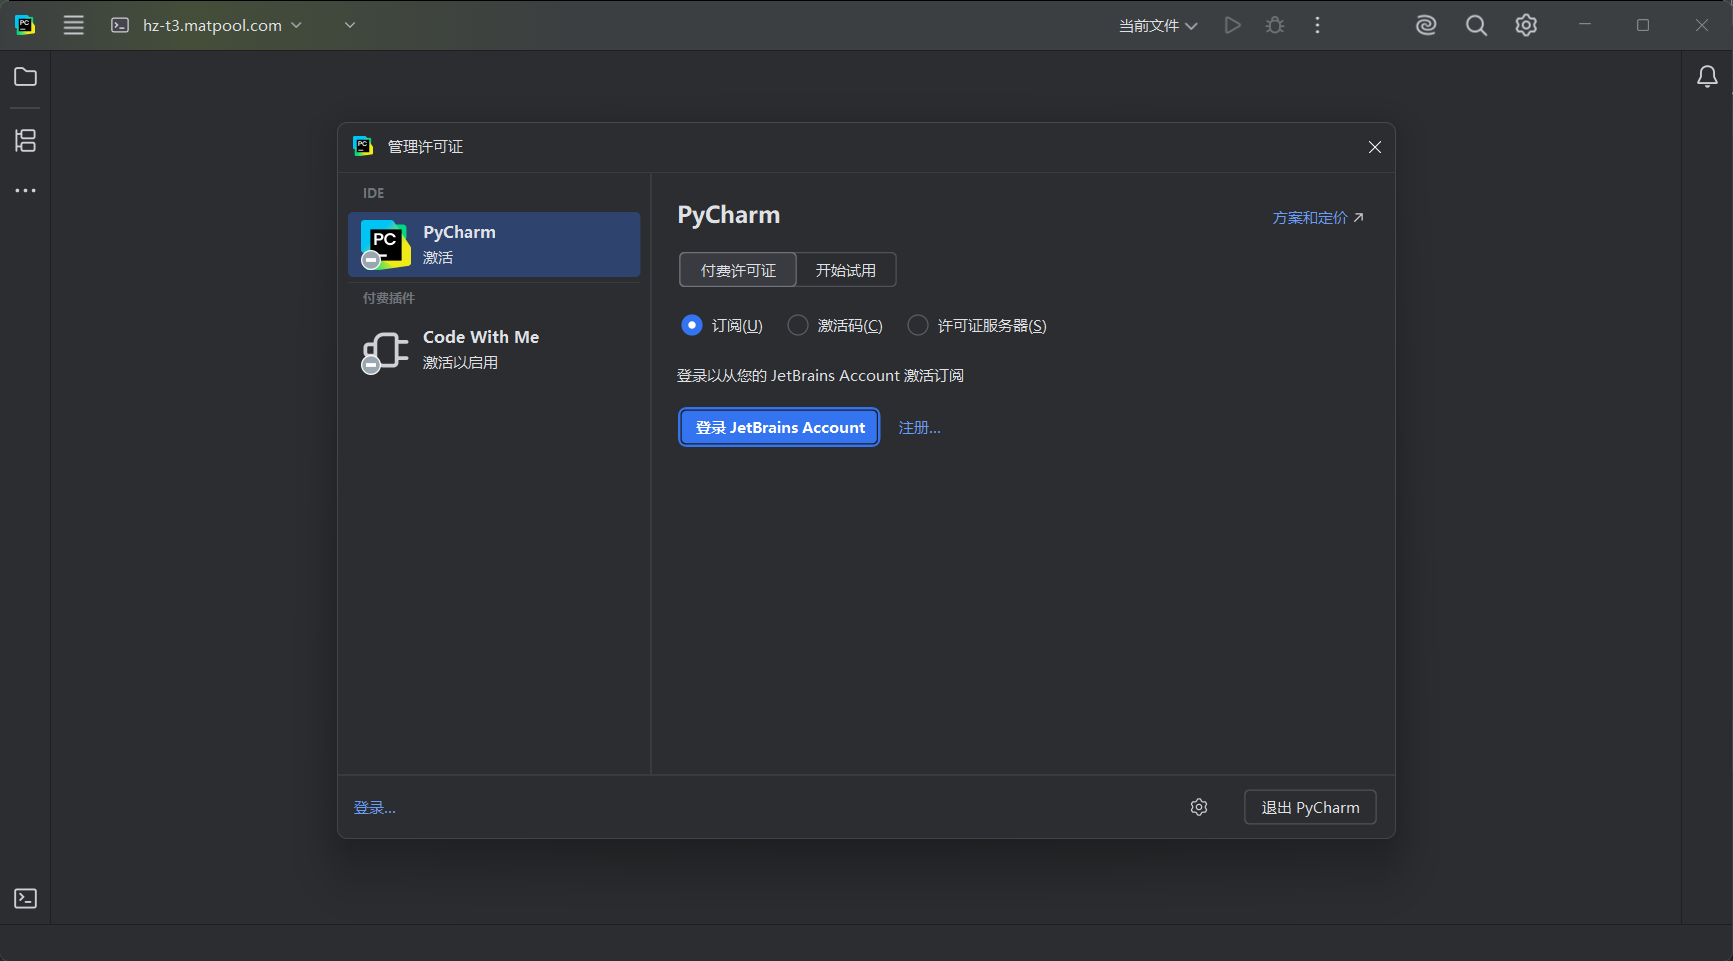This screenshot has height=961, width=1733.
Task: Click the PyCharm PC product icon
Action: point(385,244)
